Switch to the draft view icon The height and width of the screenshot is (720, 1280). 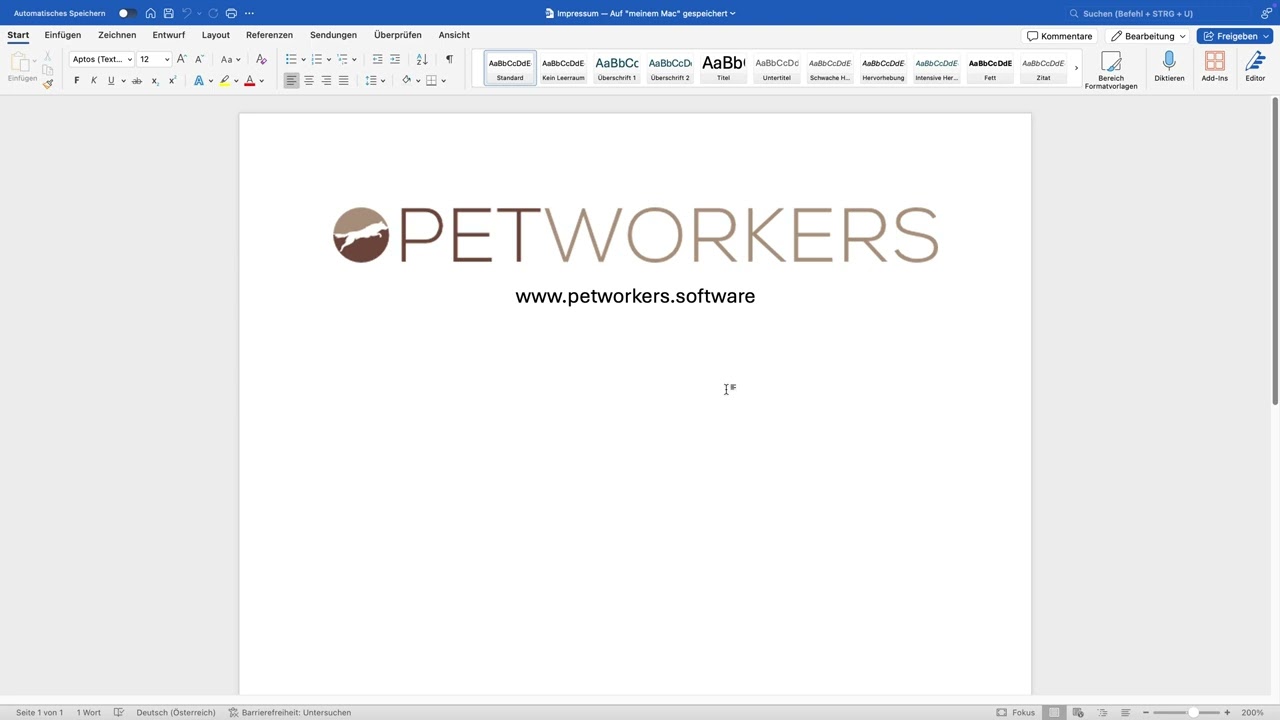tap(1125, 712)
